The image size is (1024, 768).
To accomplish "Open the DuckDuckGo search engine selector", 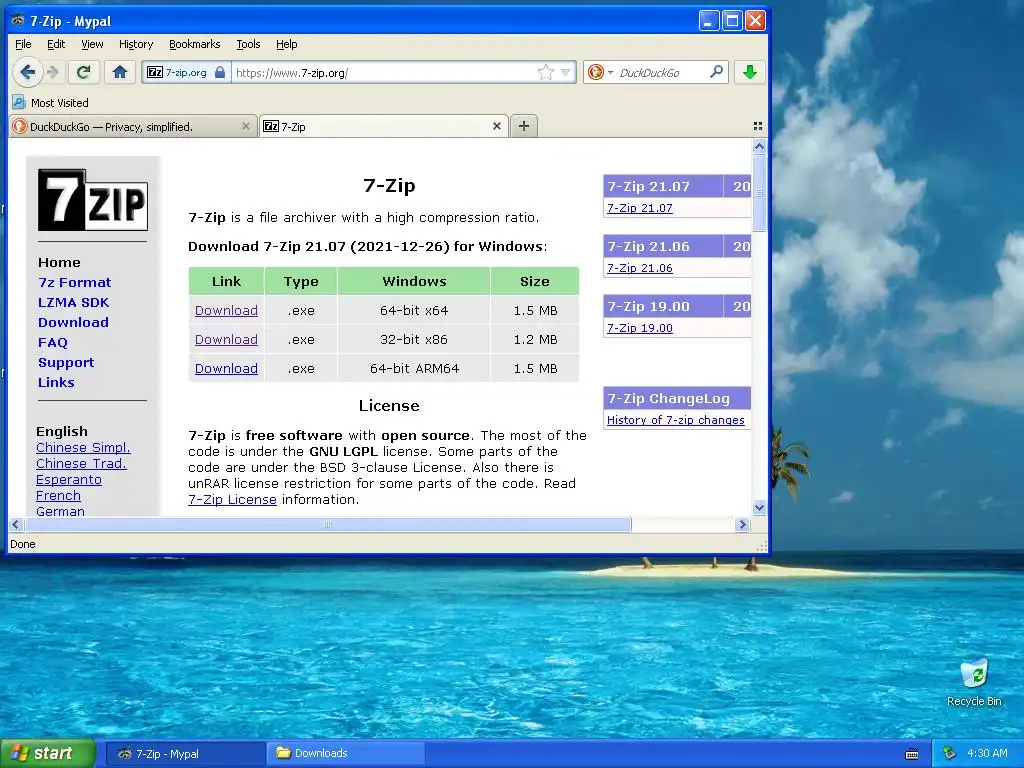I will 600,72.
